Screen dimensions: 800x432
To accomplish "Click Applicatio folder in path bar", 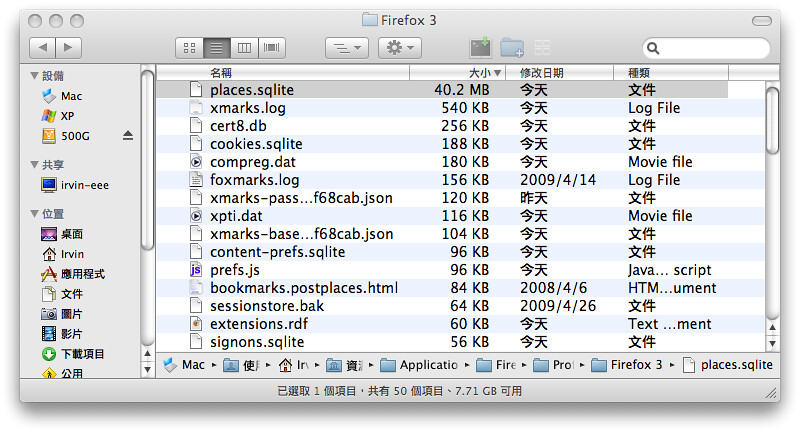I will [419, 365].
